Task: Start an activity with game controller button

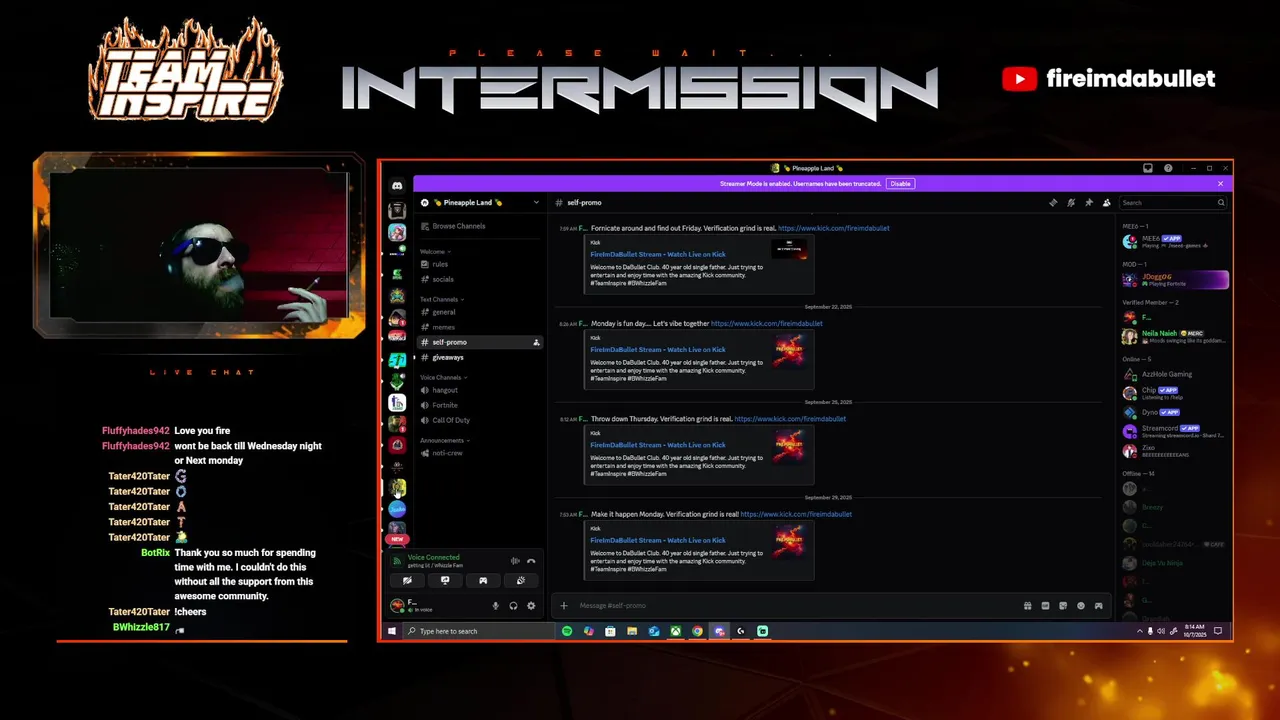Action: pyautogui.click(x=483, y=580)
